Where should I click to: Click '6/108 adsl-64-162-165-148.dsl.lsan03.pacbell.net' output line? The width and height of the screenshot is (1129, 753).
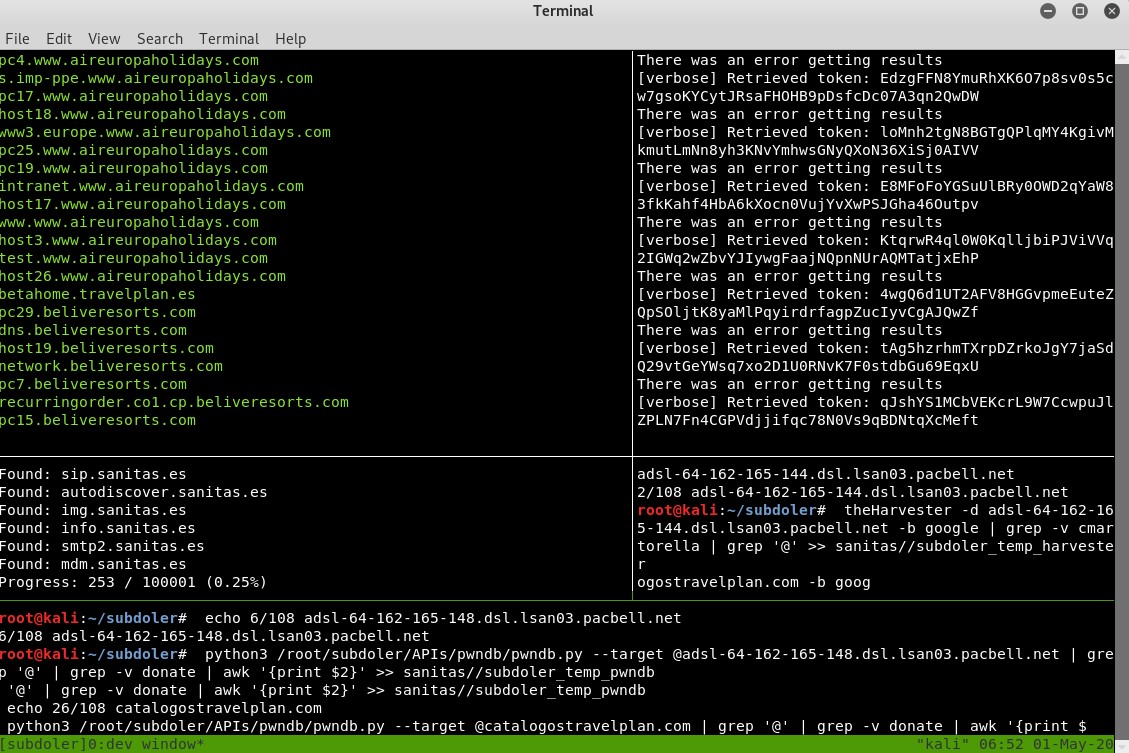(x=215, y=636)
